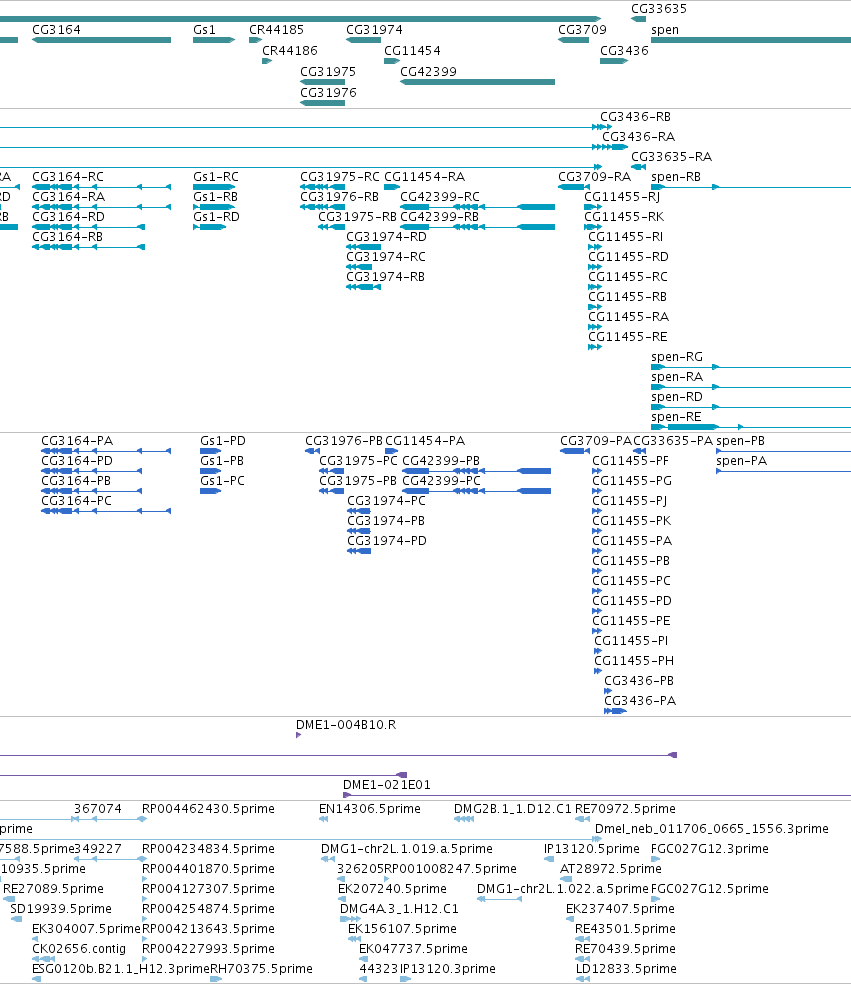Select transcript spen-RG
Image resolution: width=851 pixels, height=984 pixels.
pos(677,357)
